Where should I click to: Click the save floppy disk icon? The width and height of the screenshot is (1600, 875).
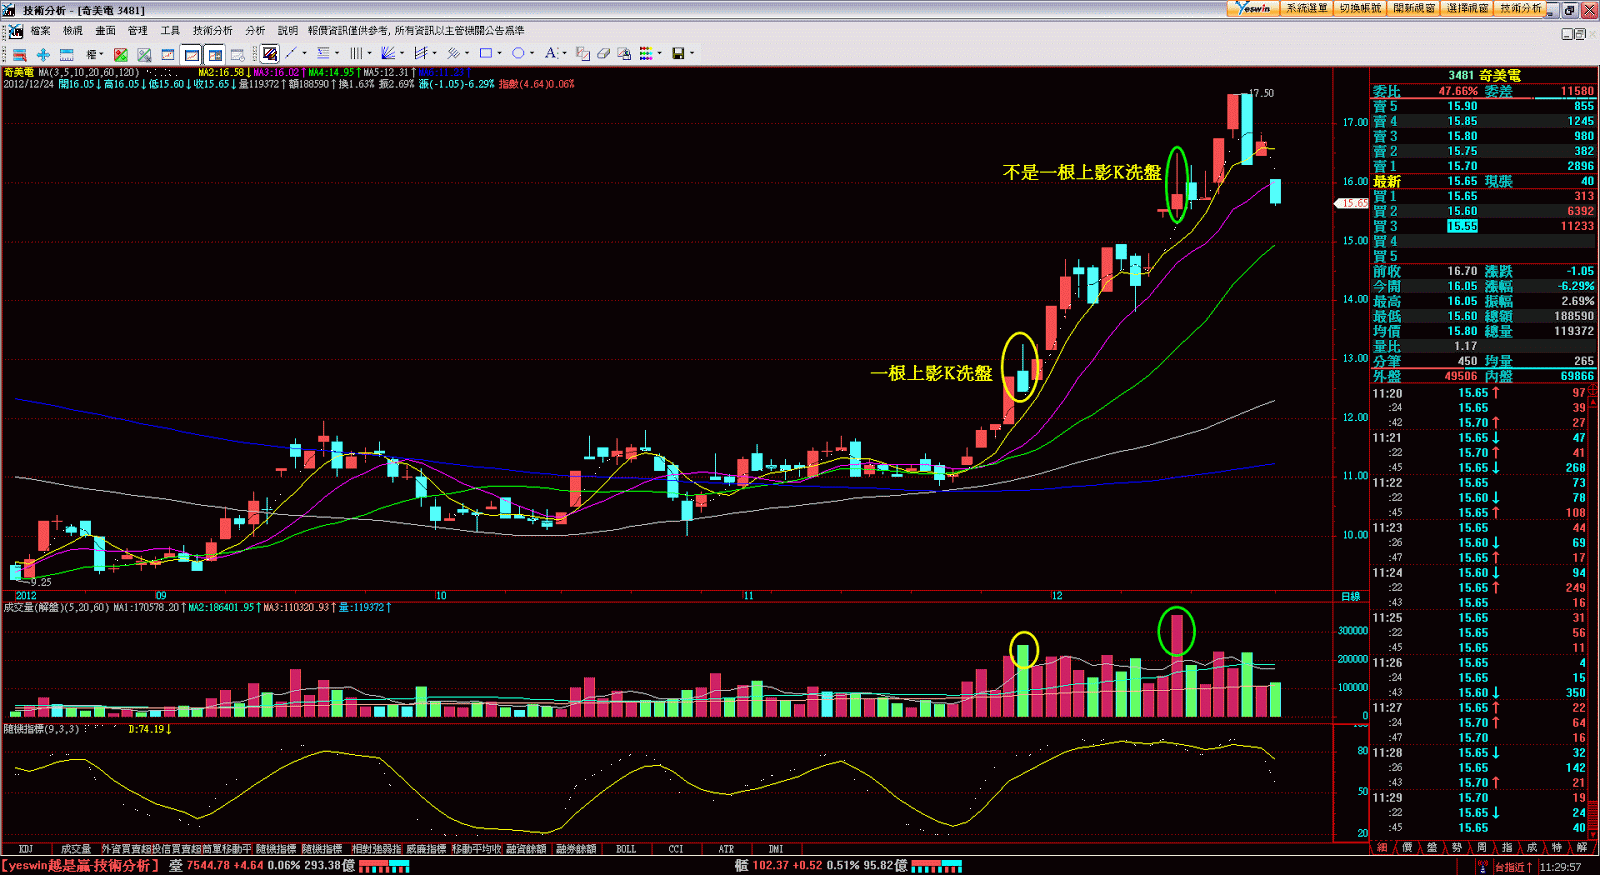678,54
